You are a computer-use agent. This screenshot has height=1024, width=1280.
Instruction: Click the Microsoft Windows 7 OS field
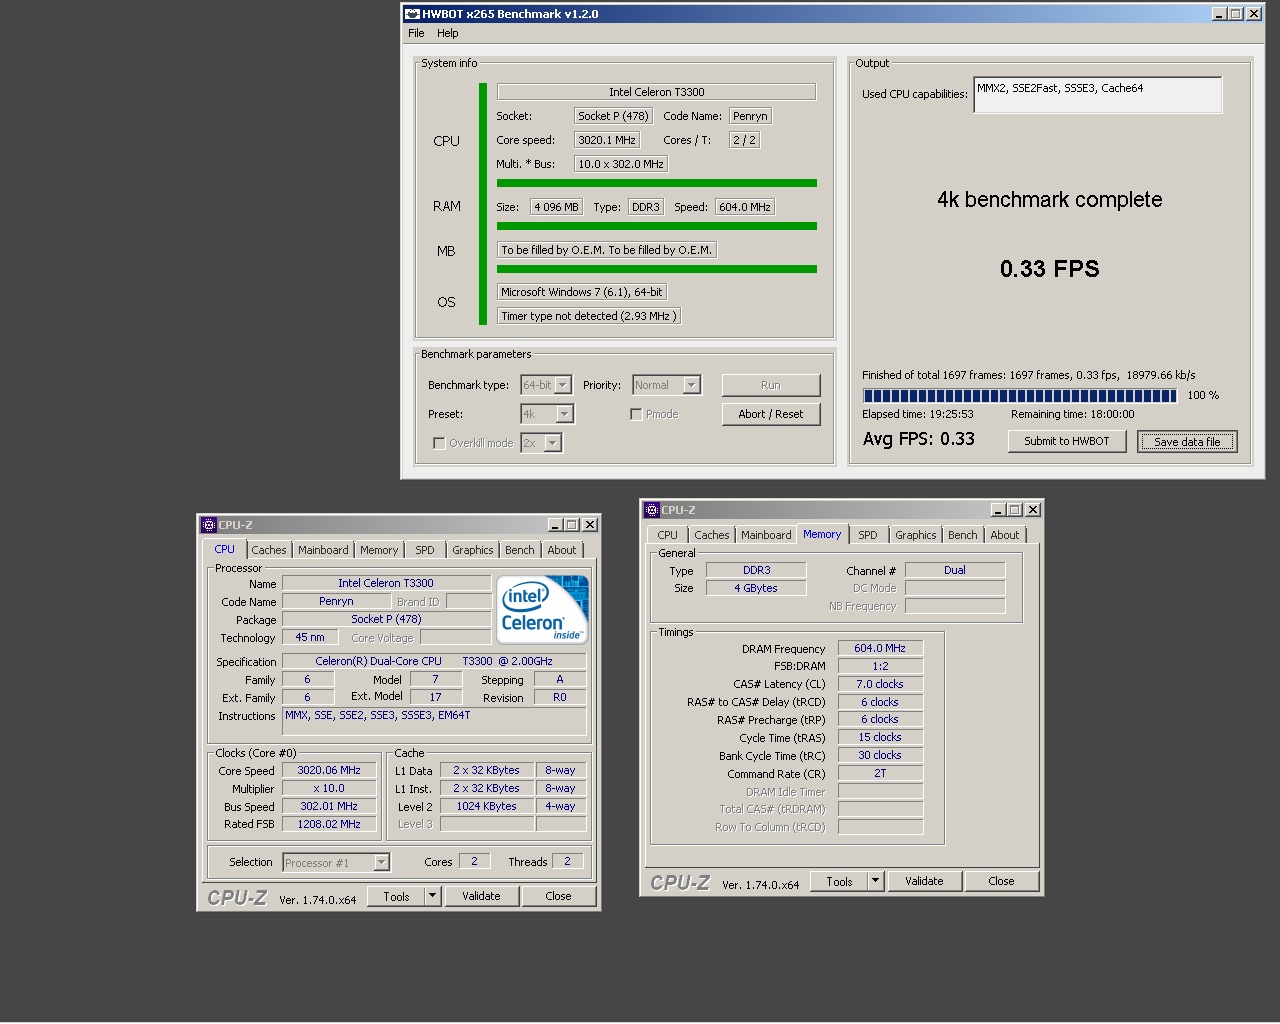tap(582, 292)
